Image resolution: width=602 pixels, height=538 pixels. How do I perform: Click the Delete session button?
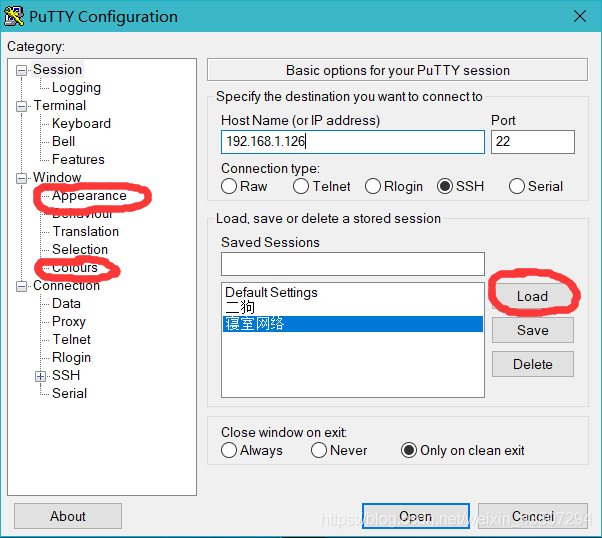click(x=533, y=364)
